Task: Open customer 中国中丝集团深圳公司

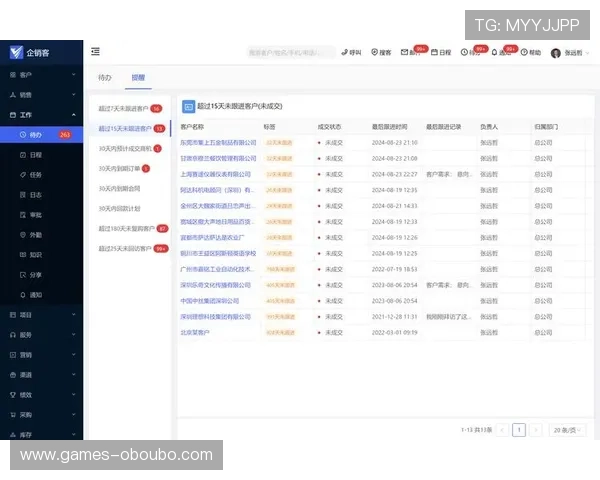Action: click(210, 301)
